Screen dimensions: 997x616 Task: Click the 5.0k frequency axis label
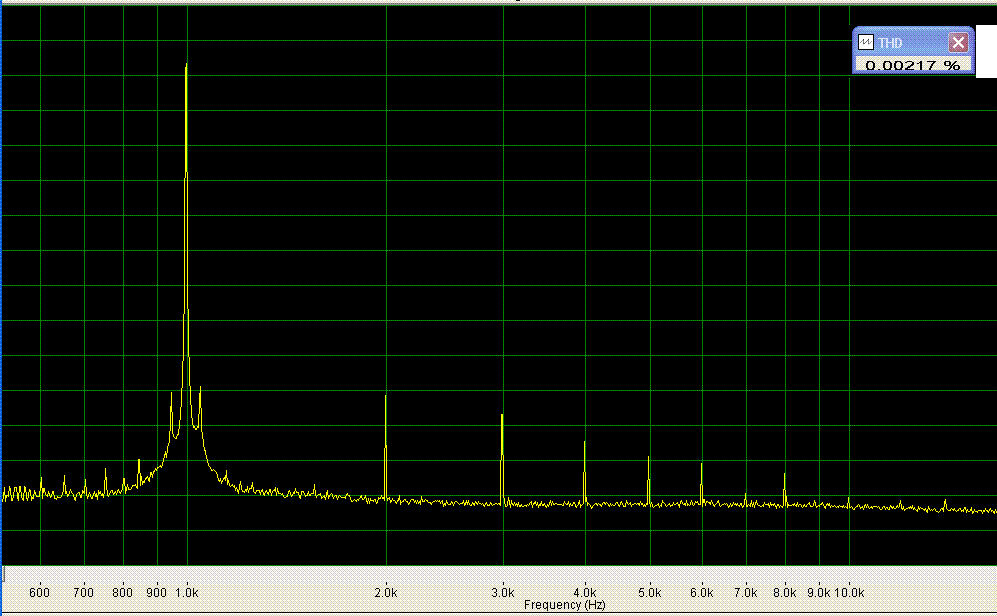coord(650,592)
